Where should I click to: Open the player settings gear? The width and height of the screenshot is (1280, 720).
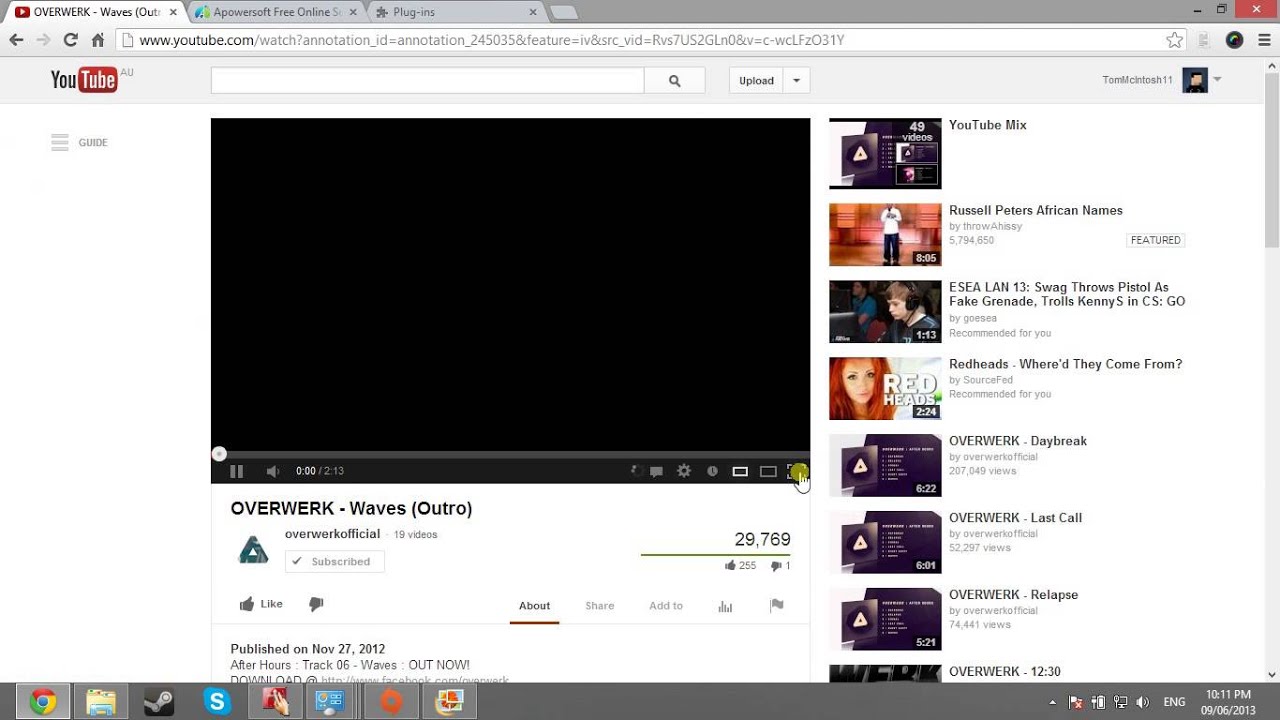pyautogui.click(x=684, y=471)
